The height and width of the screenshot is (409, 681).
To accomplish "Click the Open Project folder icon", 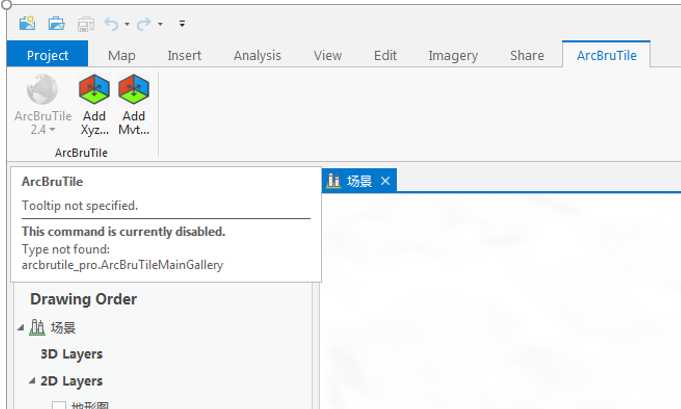I will coord(56,23).
